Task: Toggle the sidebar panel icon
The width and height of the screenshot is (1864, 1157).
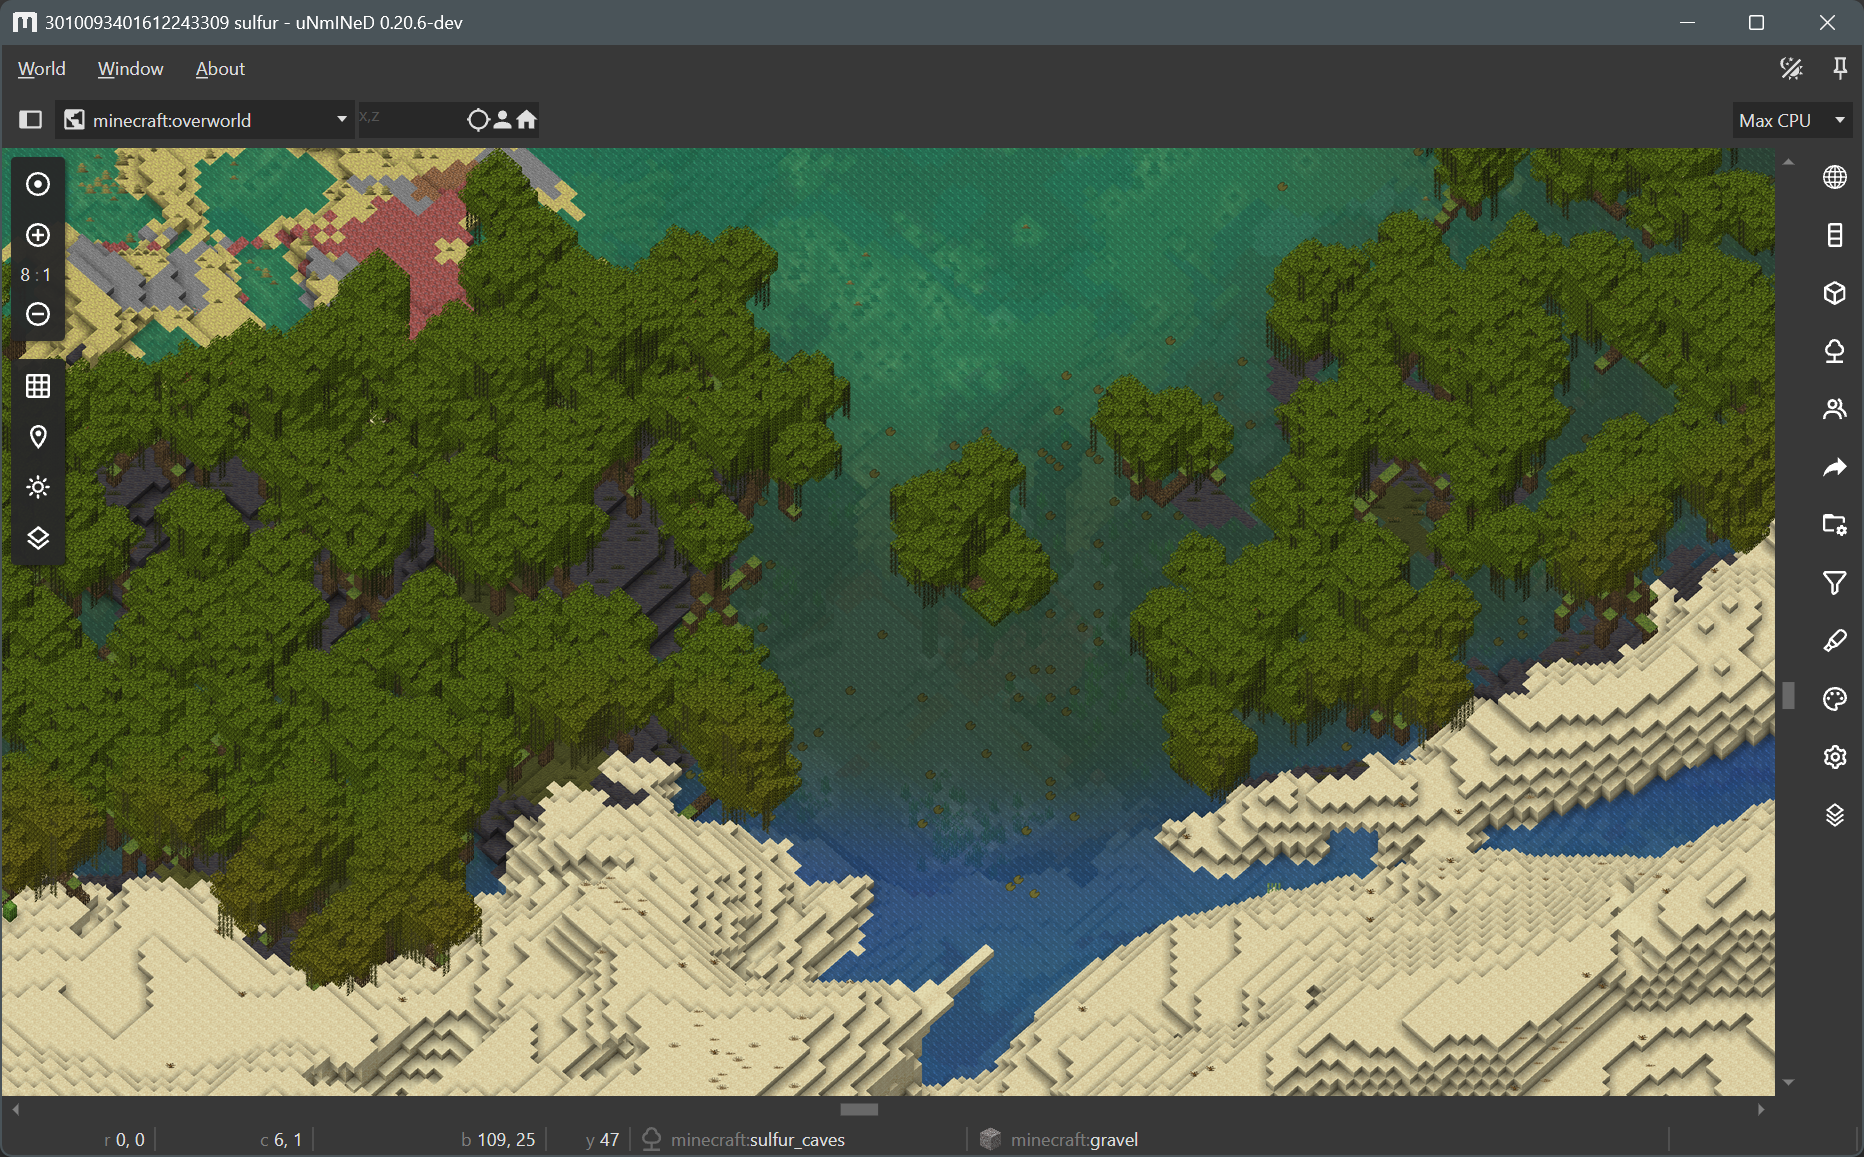Action: tap(31, 120)
